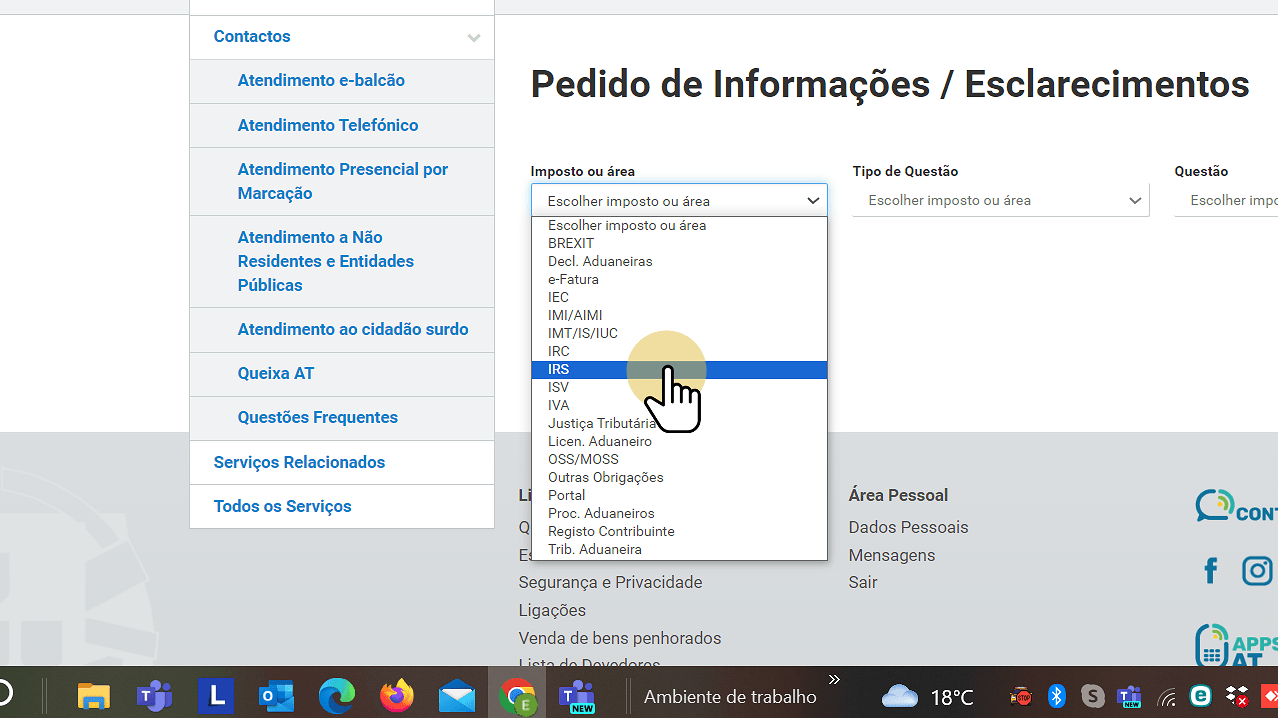Open the Facebook social media icon

[x=1211, y=571]
